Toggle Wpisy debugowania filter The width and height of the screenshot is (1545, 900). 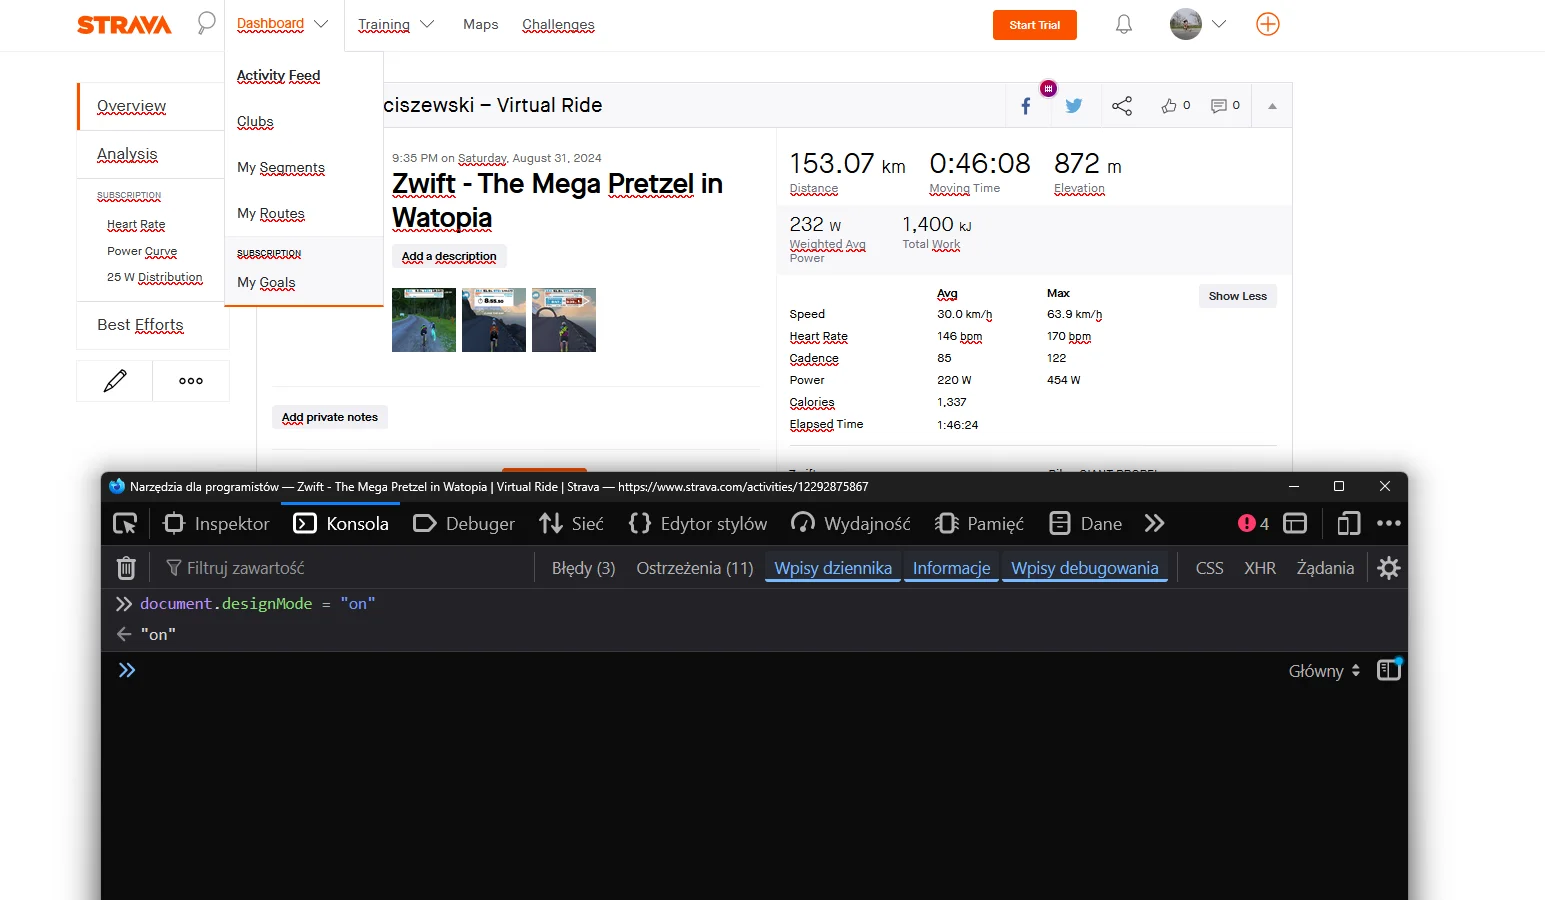(x=1084, y=568)
